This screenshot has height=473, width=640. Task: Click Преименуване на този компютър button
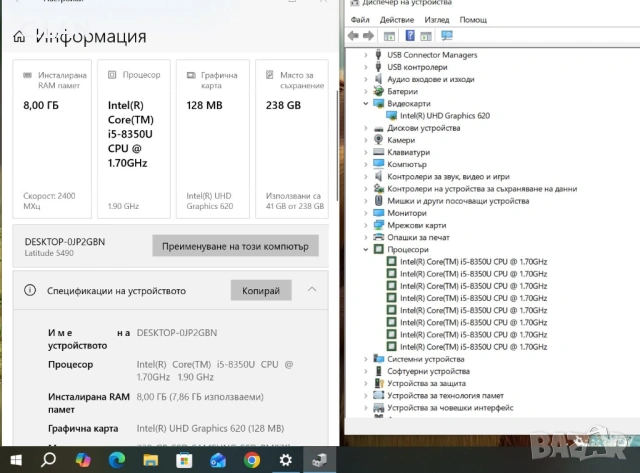pos(236,246)
